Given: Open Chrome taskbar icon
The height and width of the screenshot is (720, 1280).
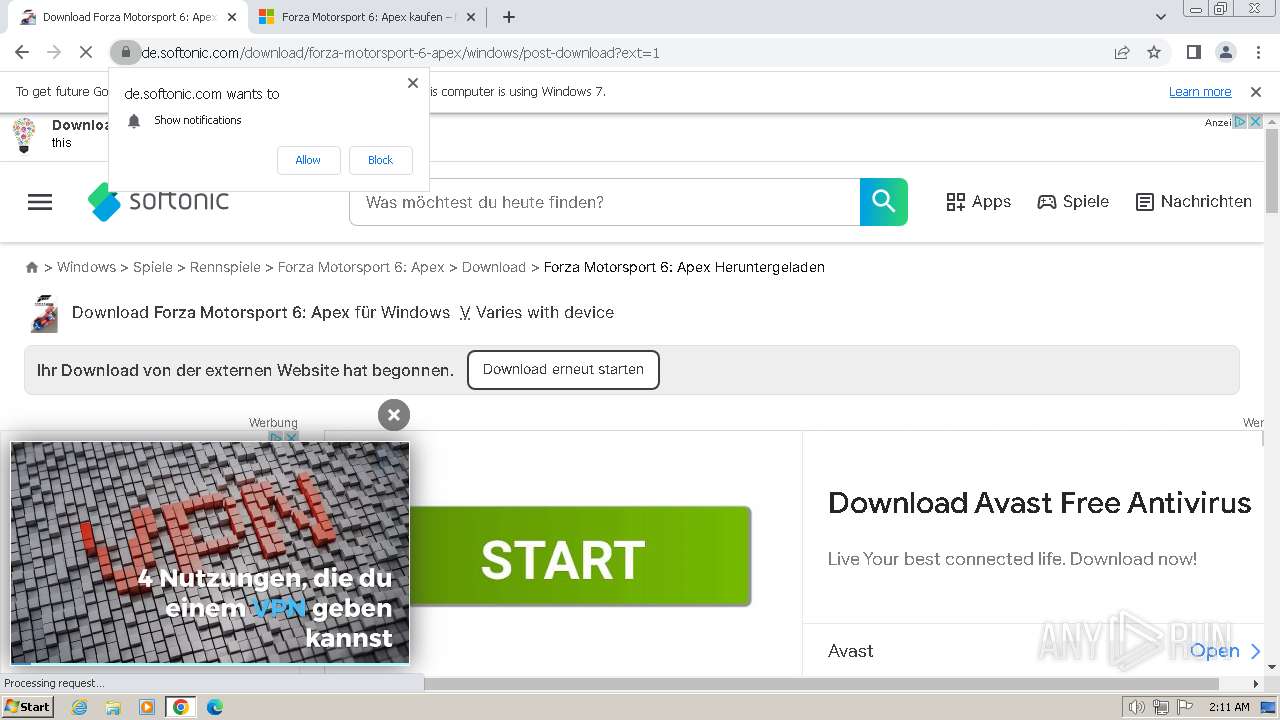Looking at the screenshot, I should click(181, 707).
